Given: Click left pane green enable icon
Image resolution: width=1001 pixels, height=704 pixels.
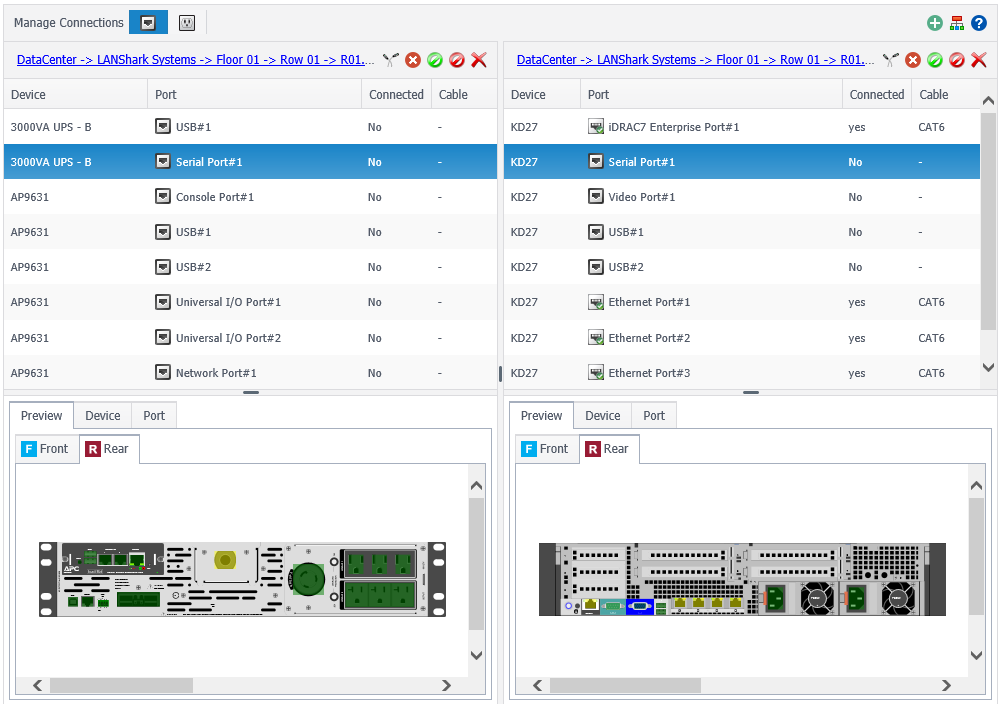Looking at the screenshot, I should coord(435,60).
